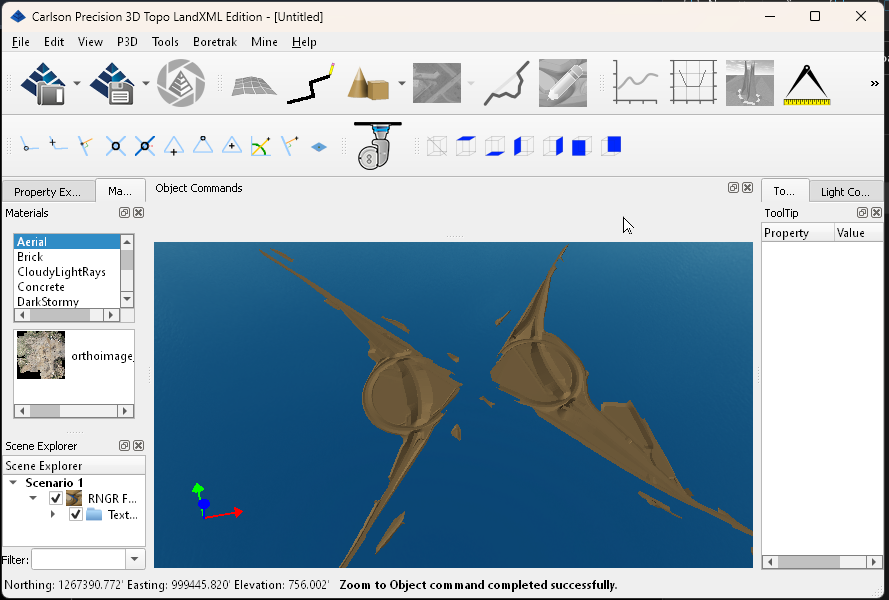Select the polyline drawing pencil tool

pos(311,83)
